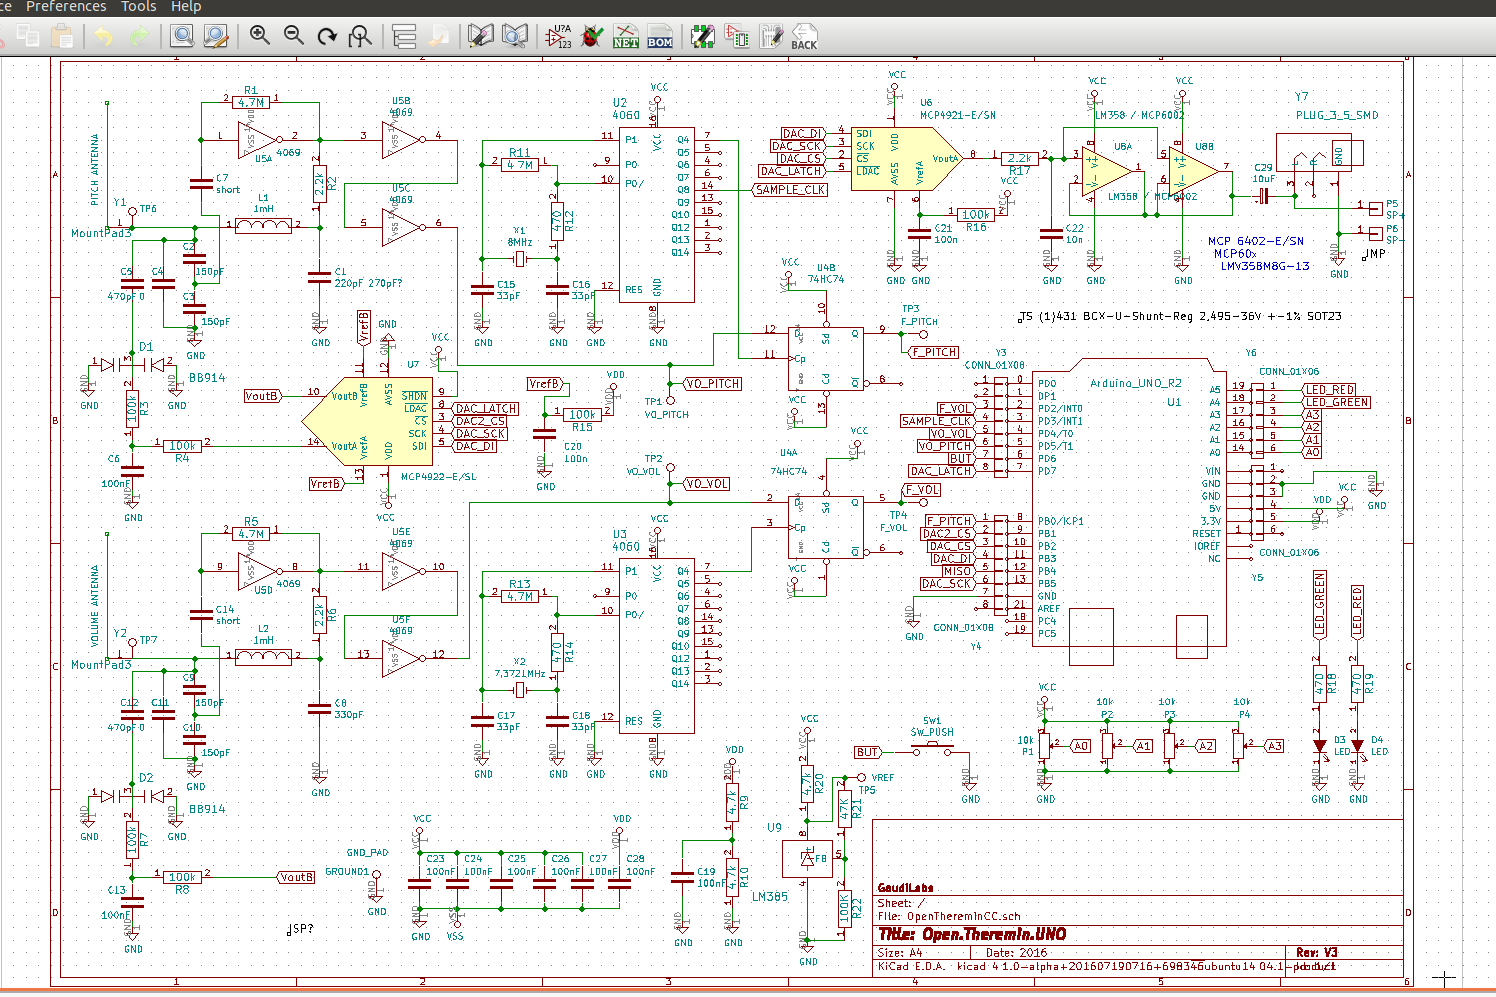
Task: Select the R5 4.7M resistor
Action: (250, 534)
